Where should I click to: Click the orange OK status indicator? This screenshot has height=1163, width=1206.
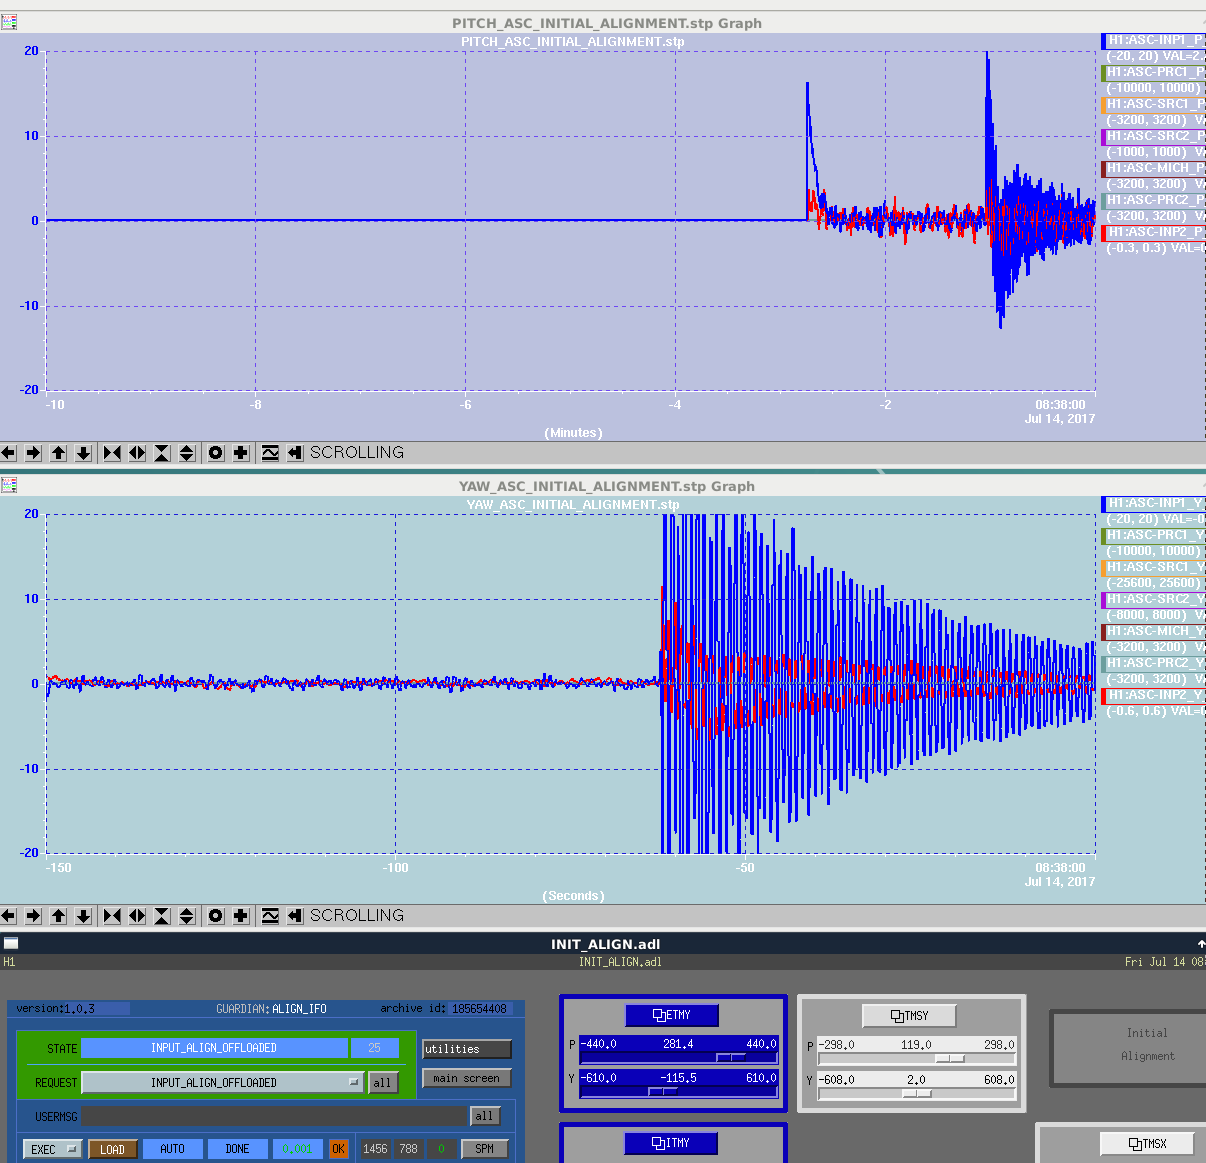[x=338, y=1149]
